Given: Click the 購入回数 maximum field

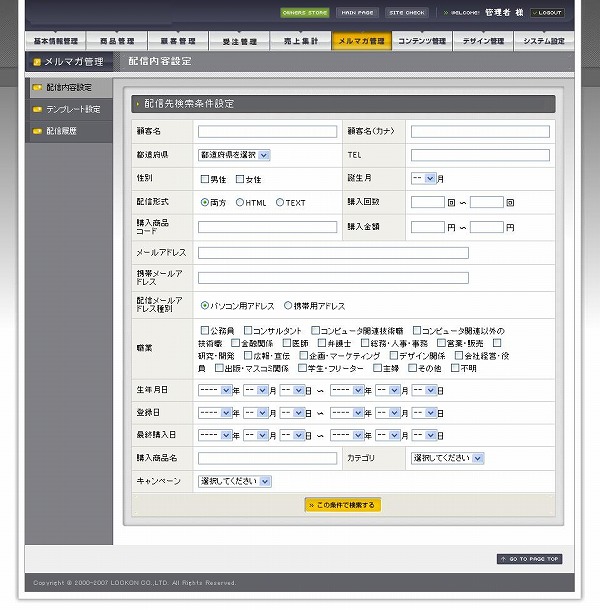Looking at the screenshot, I should pos(487,202).
